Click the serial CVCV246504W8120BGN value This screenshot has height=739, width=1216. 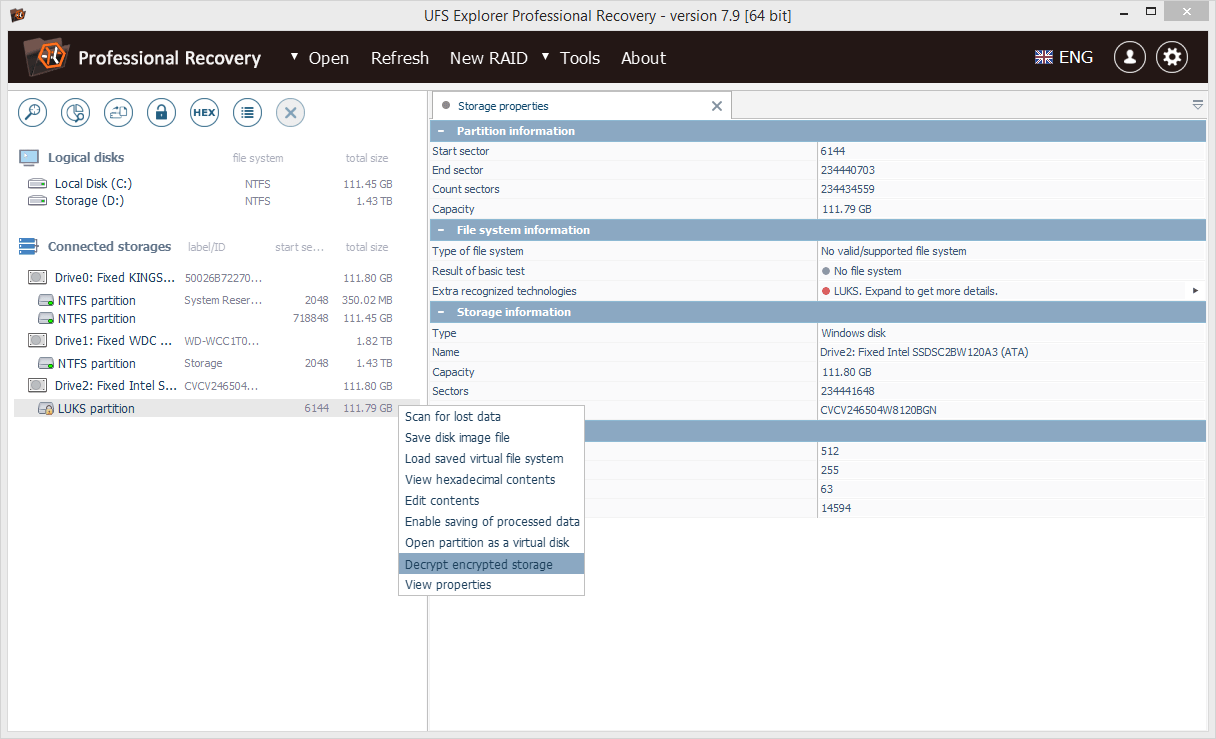879,410
